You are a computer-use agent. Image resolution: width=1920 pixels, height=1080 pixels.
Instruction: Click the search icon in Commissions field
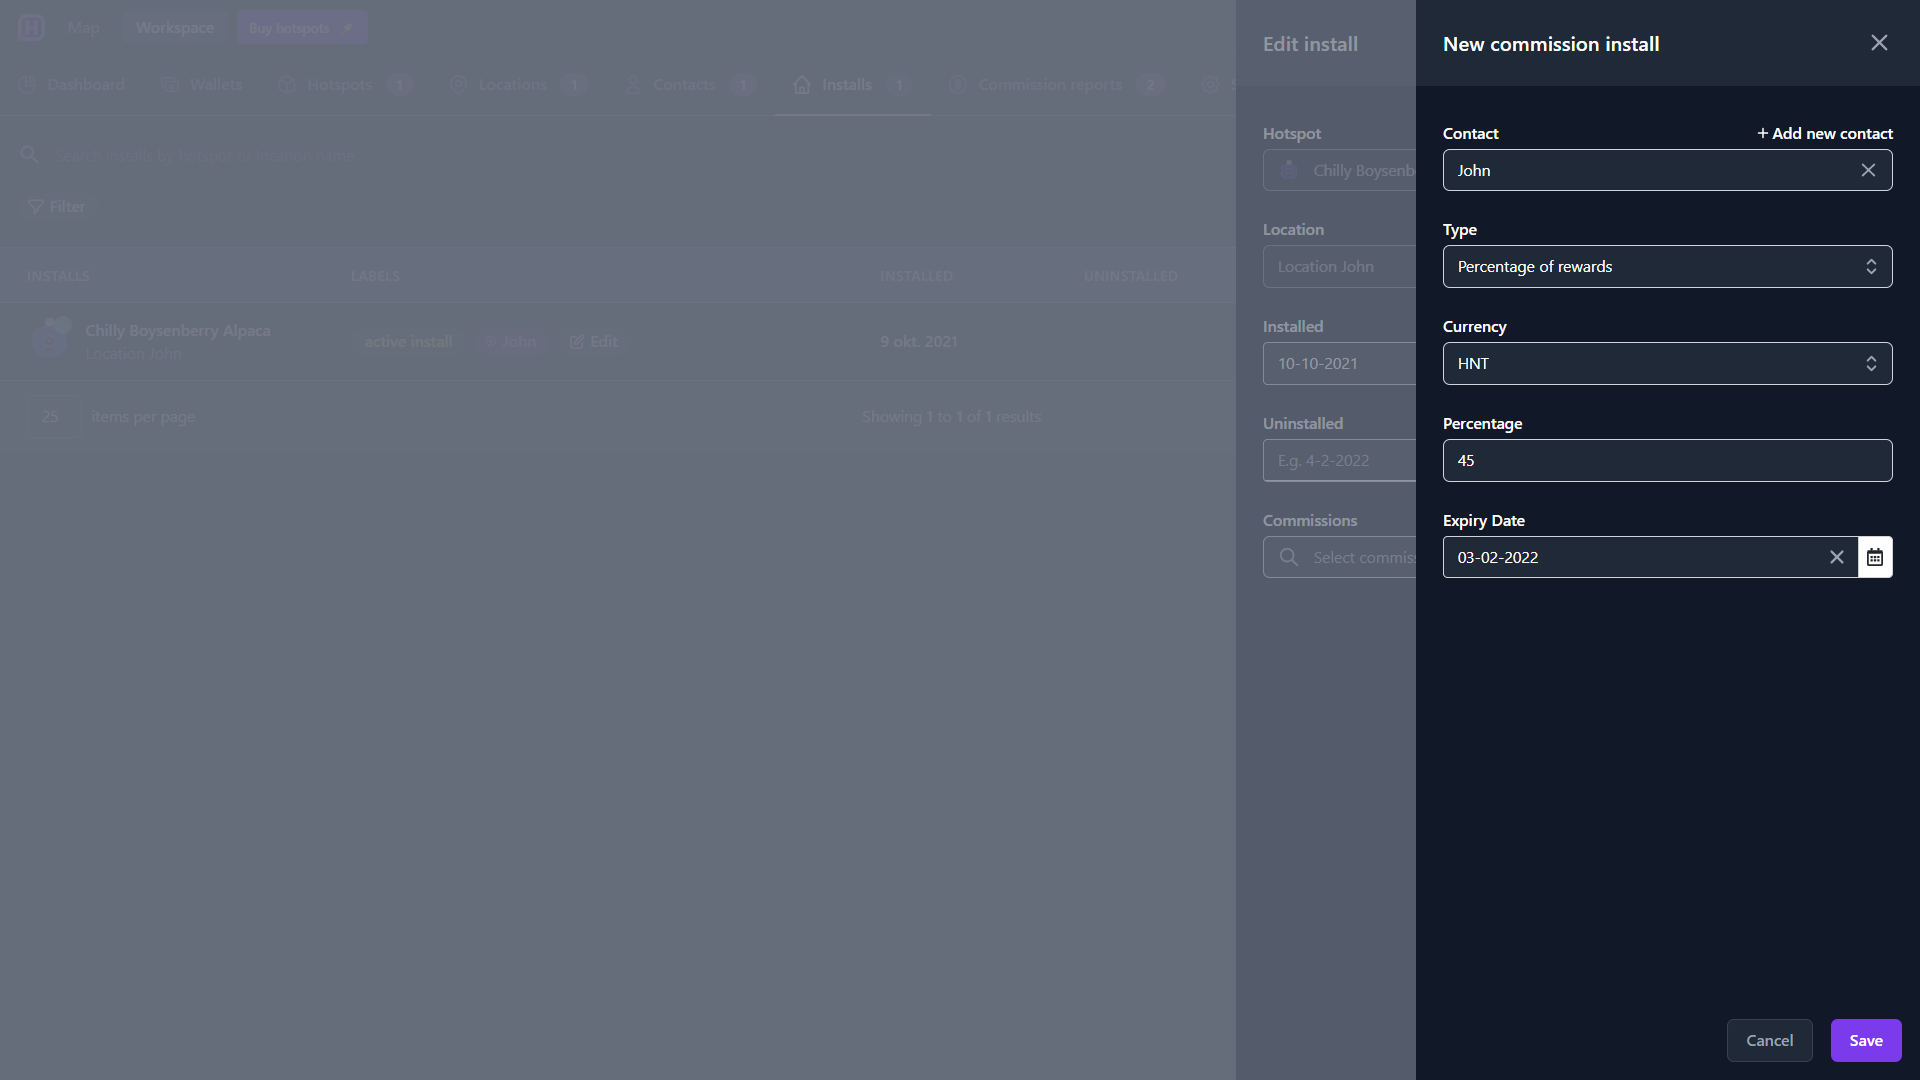pos(1289,557)
